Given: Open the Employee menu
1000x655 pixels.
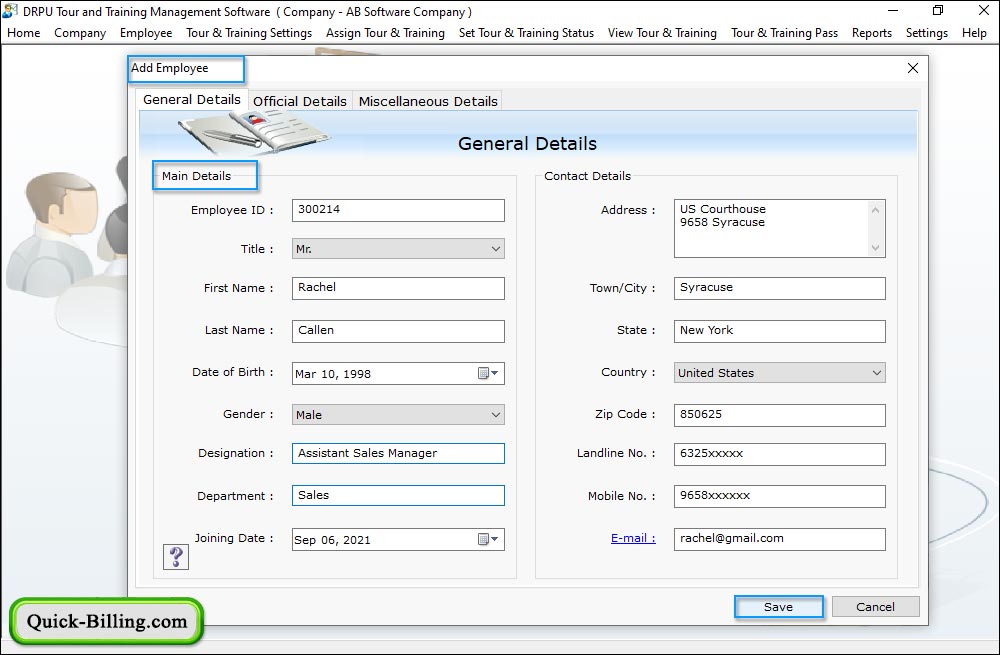Looking at the screenshot, I should point(146,33).
